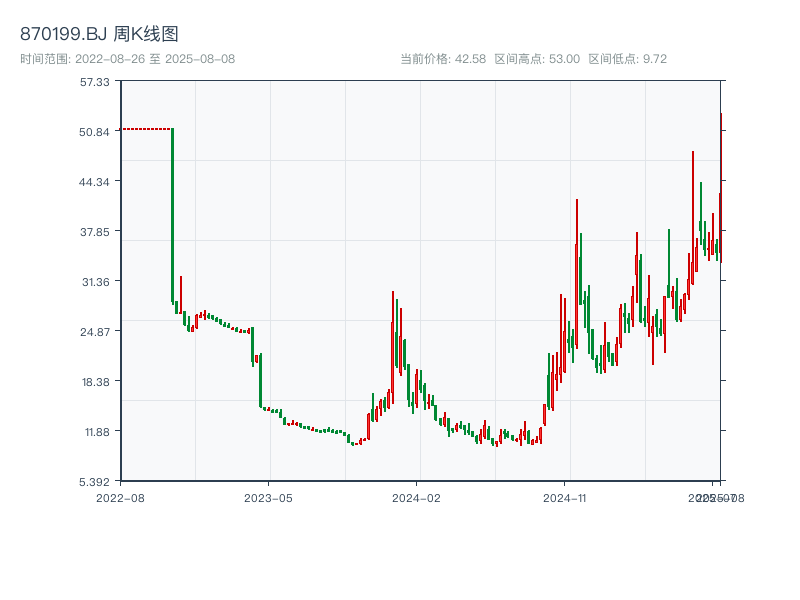Image resolution: width=800 pixels, height=600 pixels.
Task: Click the chart title 870199.BJ 周K线图
Action: point(99,34)
